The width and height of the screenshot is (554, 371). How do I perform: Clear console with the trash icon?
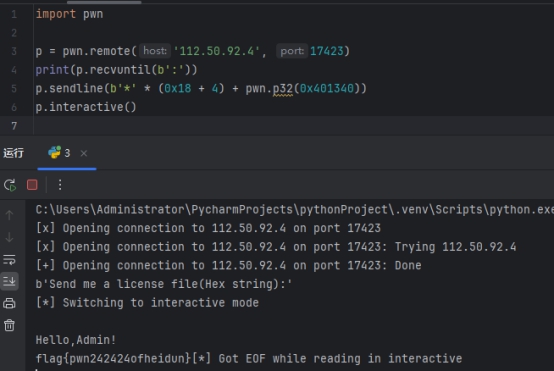10,325
